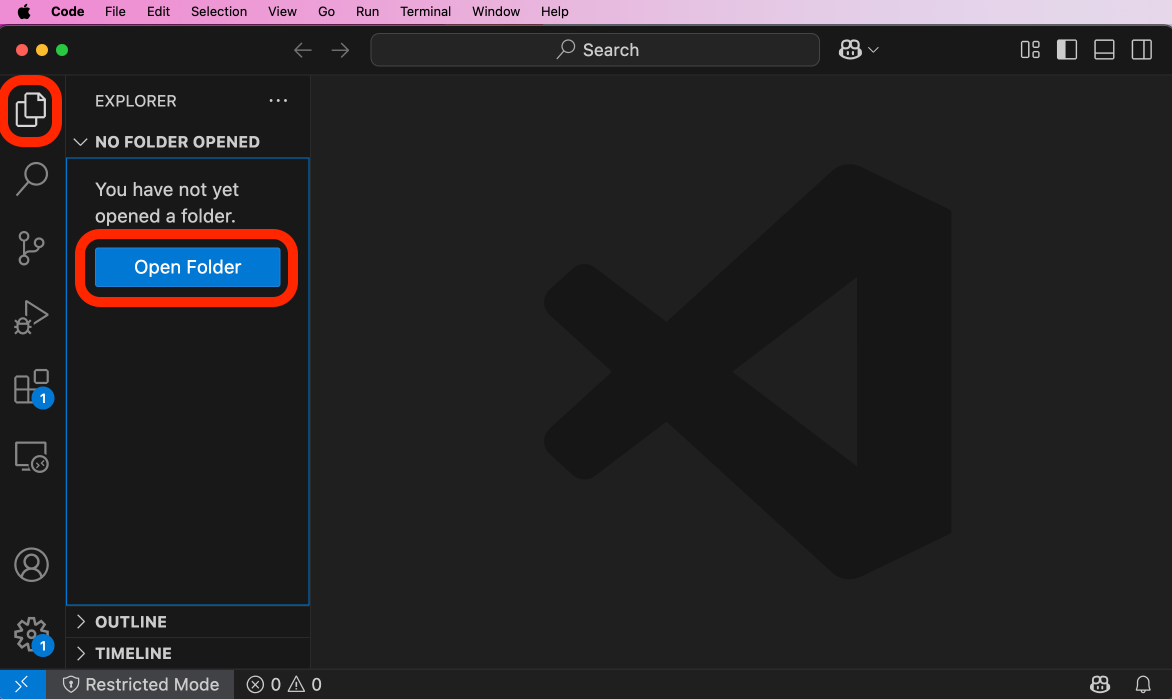Image resolution: width=1172 pixels, height=699 pixels.
Task: Click the EXPLORER panel title
Action: (135, 101)
